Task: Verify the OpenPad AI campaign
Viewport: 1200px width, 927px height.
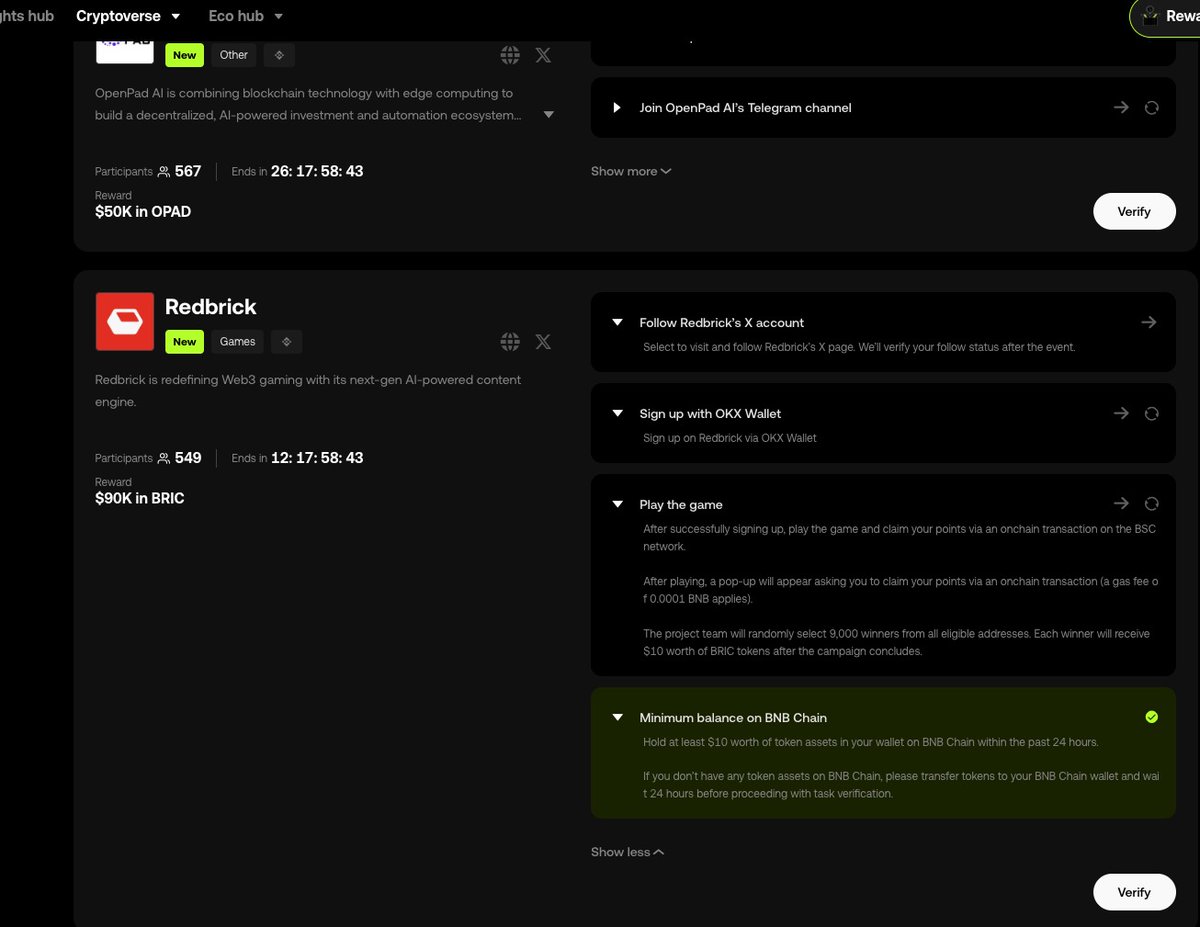Action: [x=1134, y=211]
